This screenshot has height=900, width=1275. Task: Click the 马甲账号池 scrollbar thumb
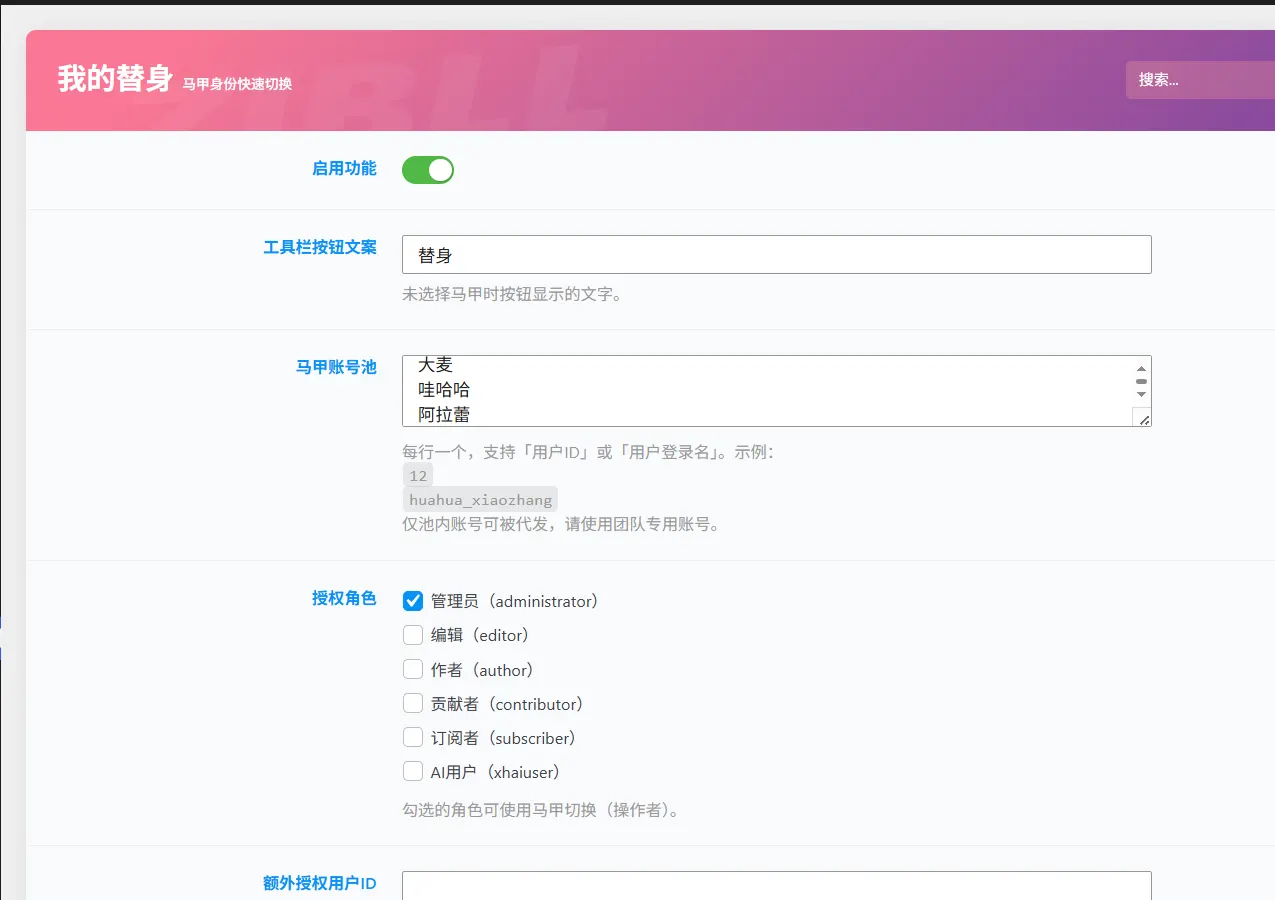pos(1141,382)
